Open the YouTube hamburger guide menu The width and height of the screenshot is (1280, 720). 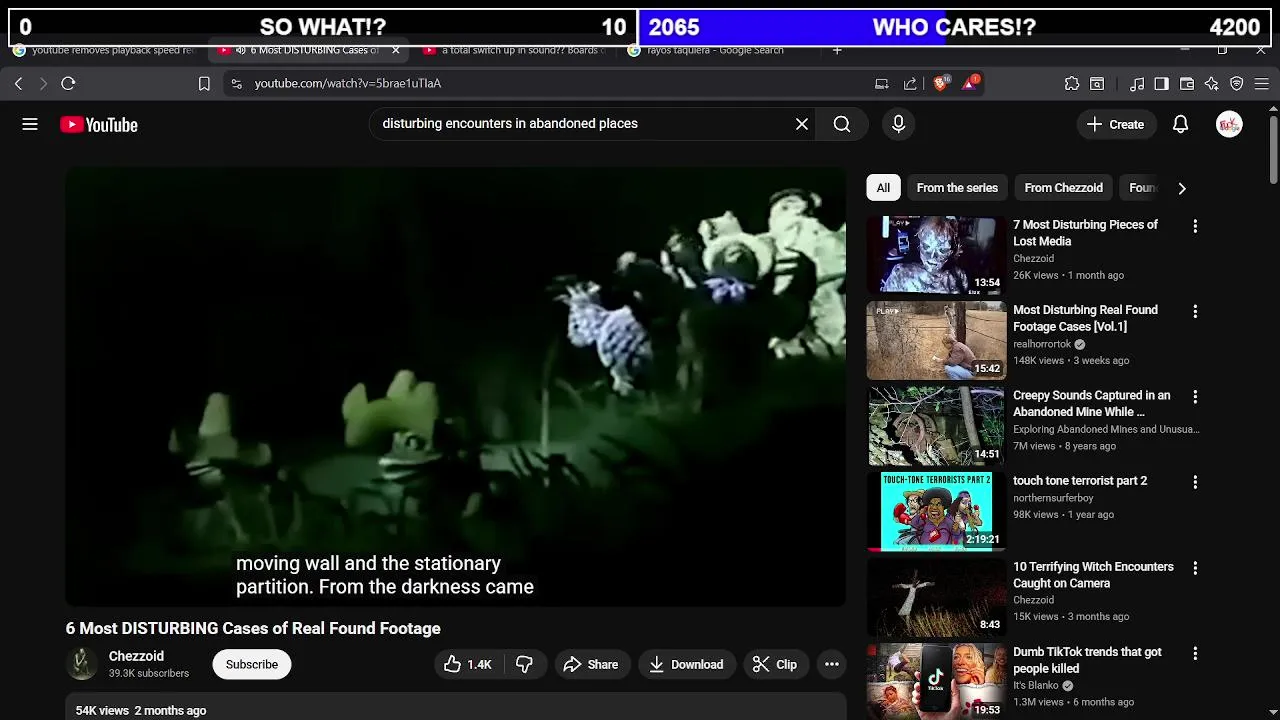click(30, 124)
